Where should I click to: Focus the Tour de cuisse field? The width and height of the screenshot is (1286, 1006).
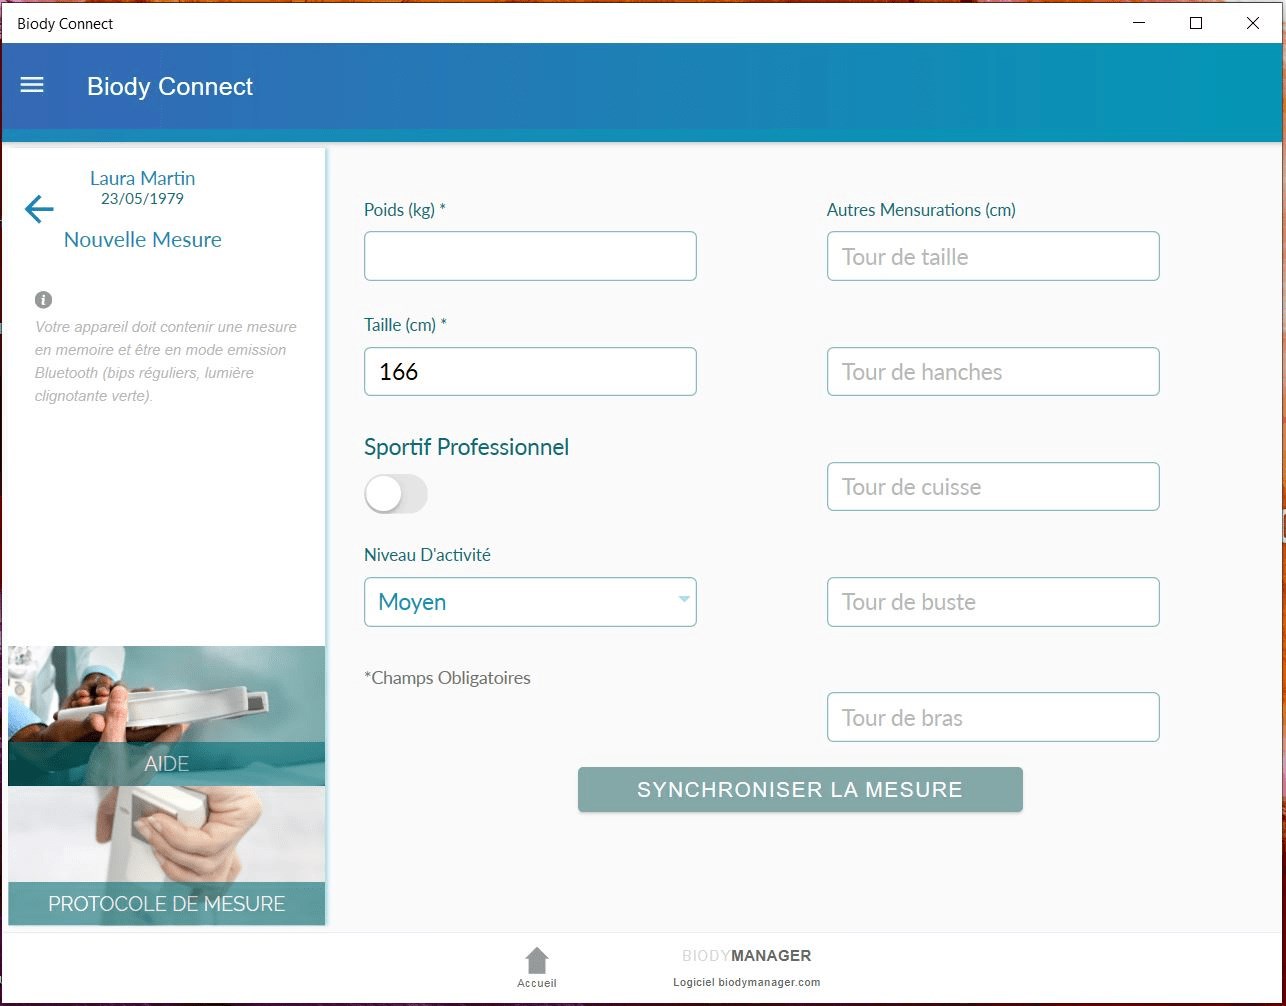click(993, 486)
